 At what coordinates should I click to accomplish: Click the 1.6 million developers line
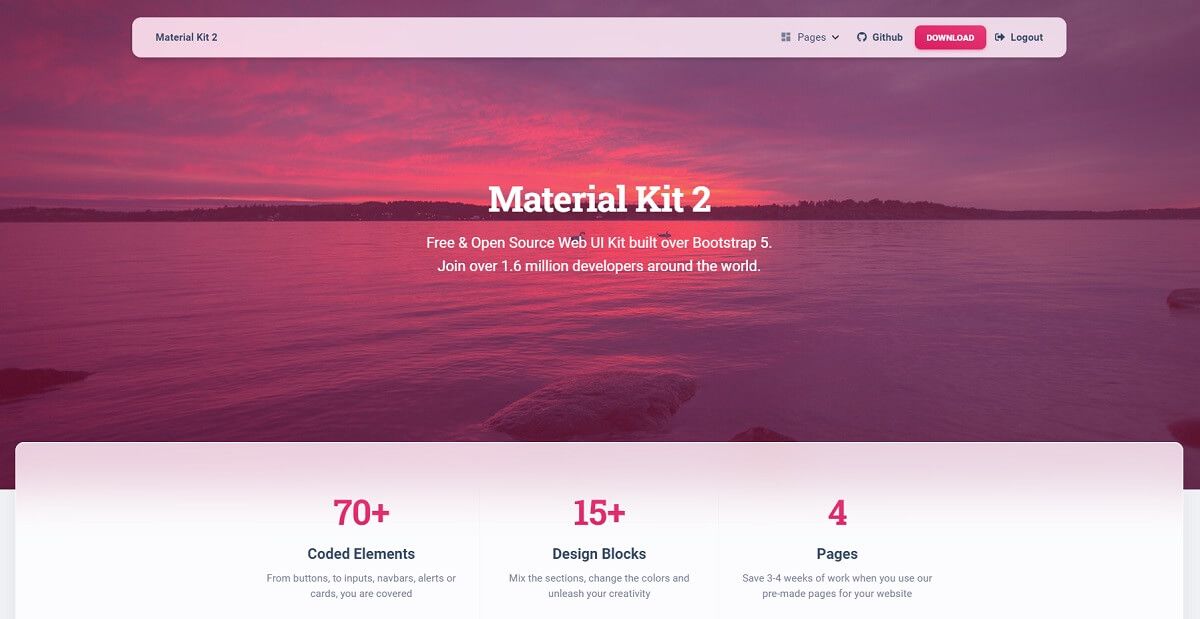pos(599,266)
